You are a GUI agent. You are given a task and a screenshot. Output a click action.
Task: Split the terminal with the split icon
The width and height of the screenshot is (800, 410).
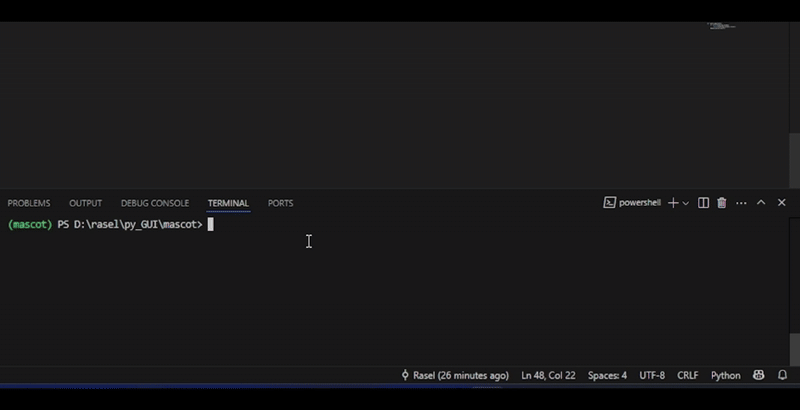703,203
